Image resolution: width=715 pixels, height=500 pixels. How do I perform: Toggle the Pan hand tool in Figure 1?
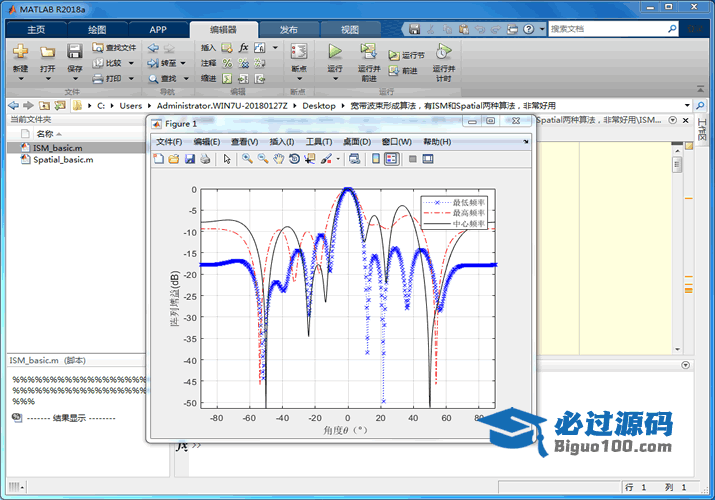[x=279, y=159]
